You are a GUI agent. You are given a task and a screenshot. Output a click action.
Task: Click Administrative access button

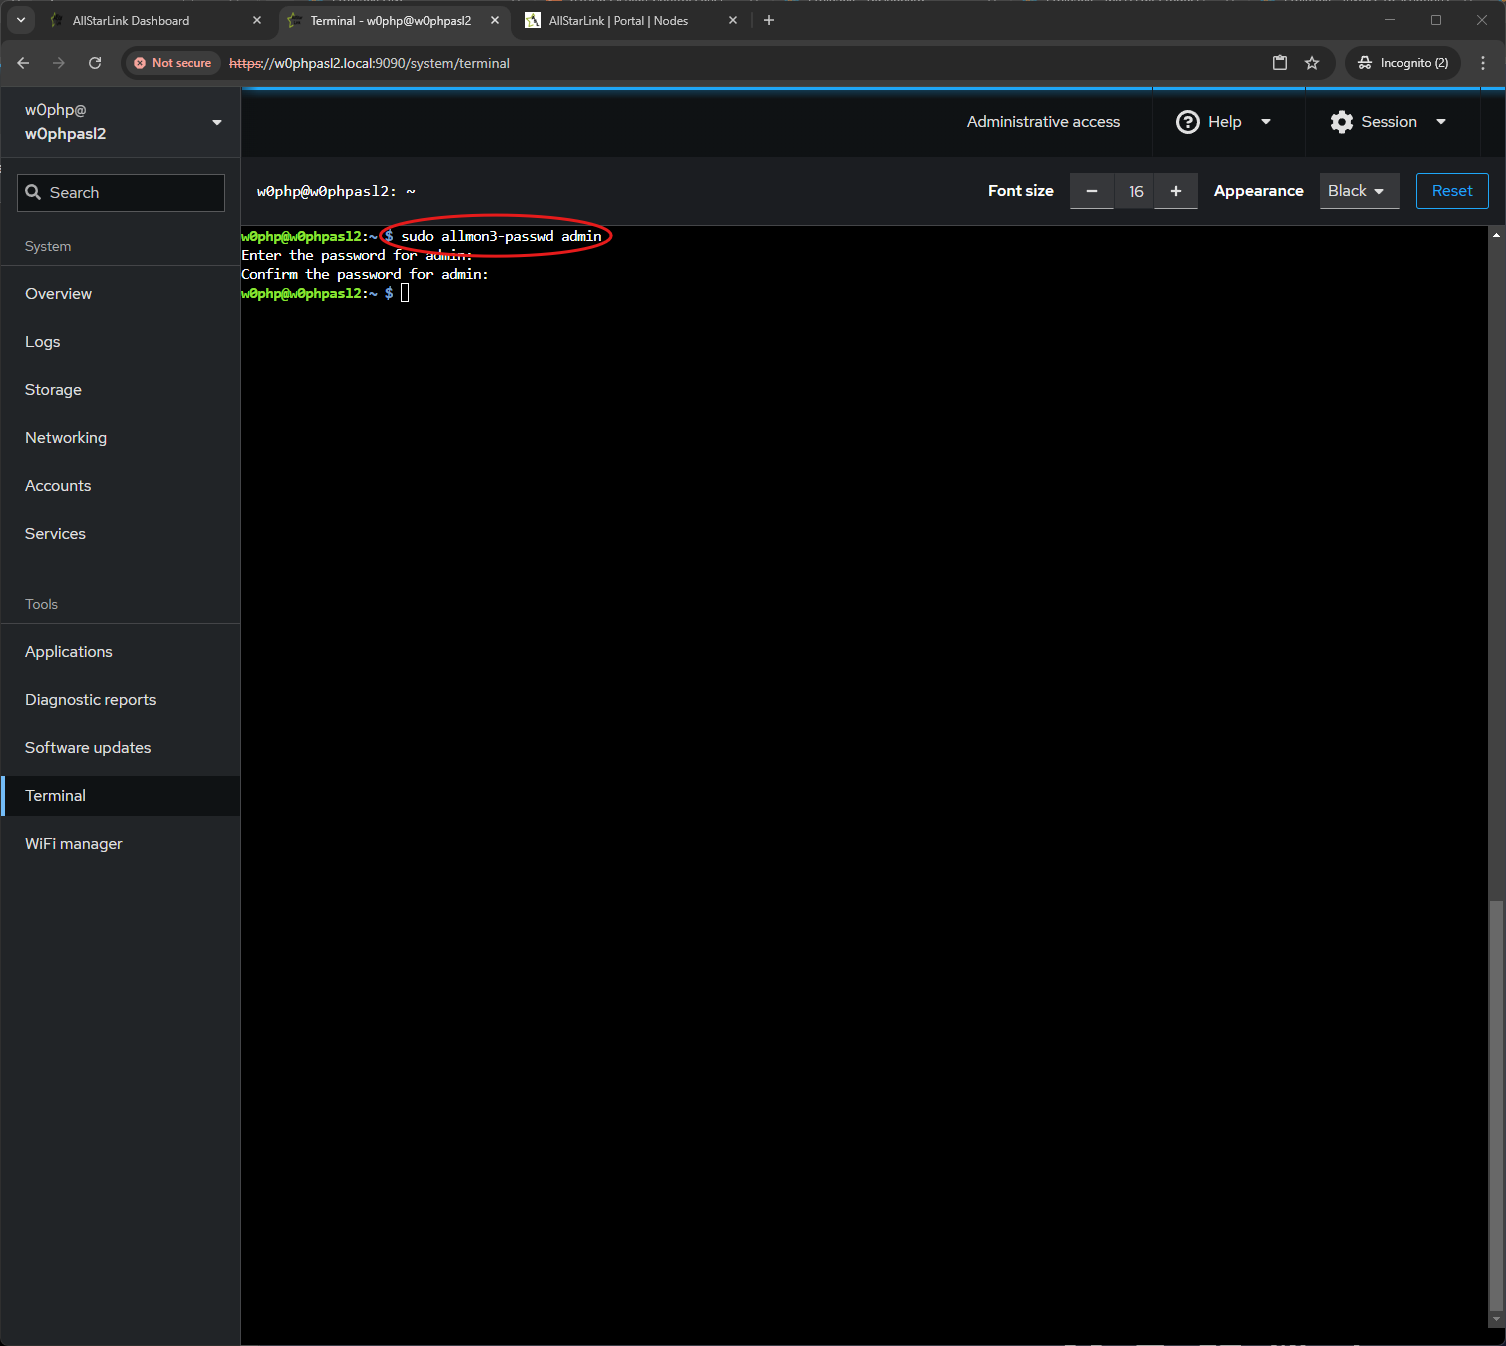(x=1043, y=122)
